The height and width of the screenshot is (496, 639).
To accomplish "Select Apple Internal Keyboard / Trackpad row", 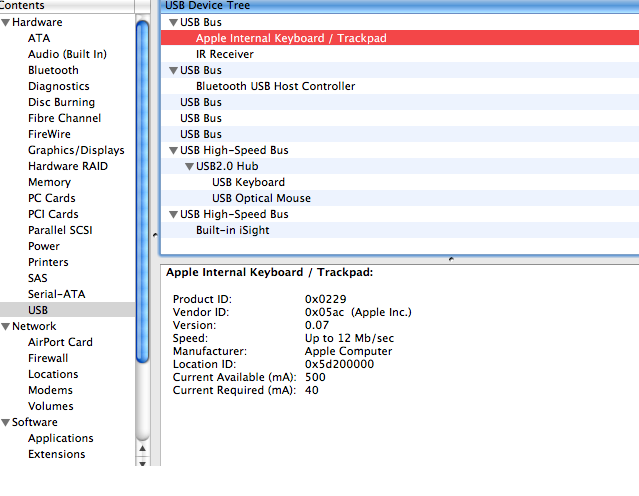I will [400, 38].
